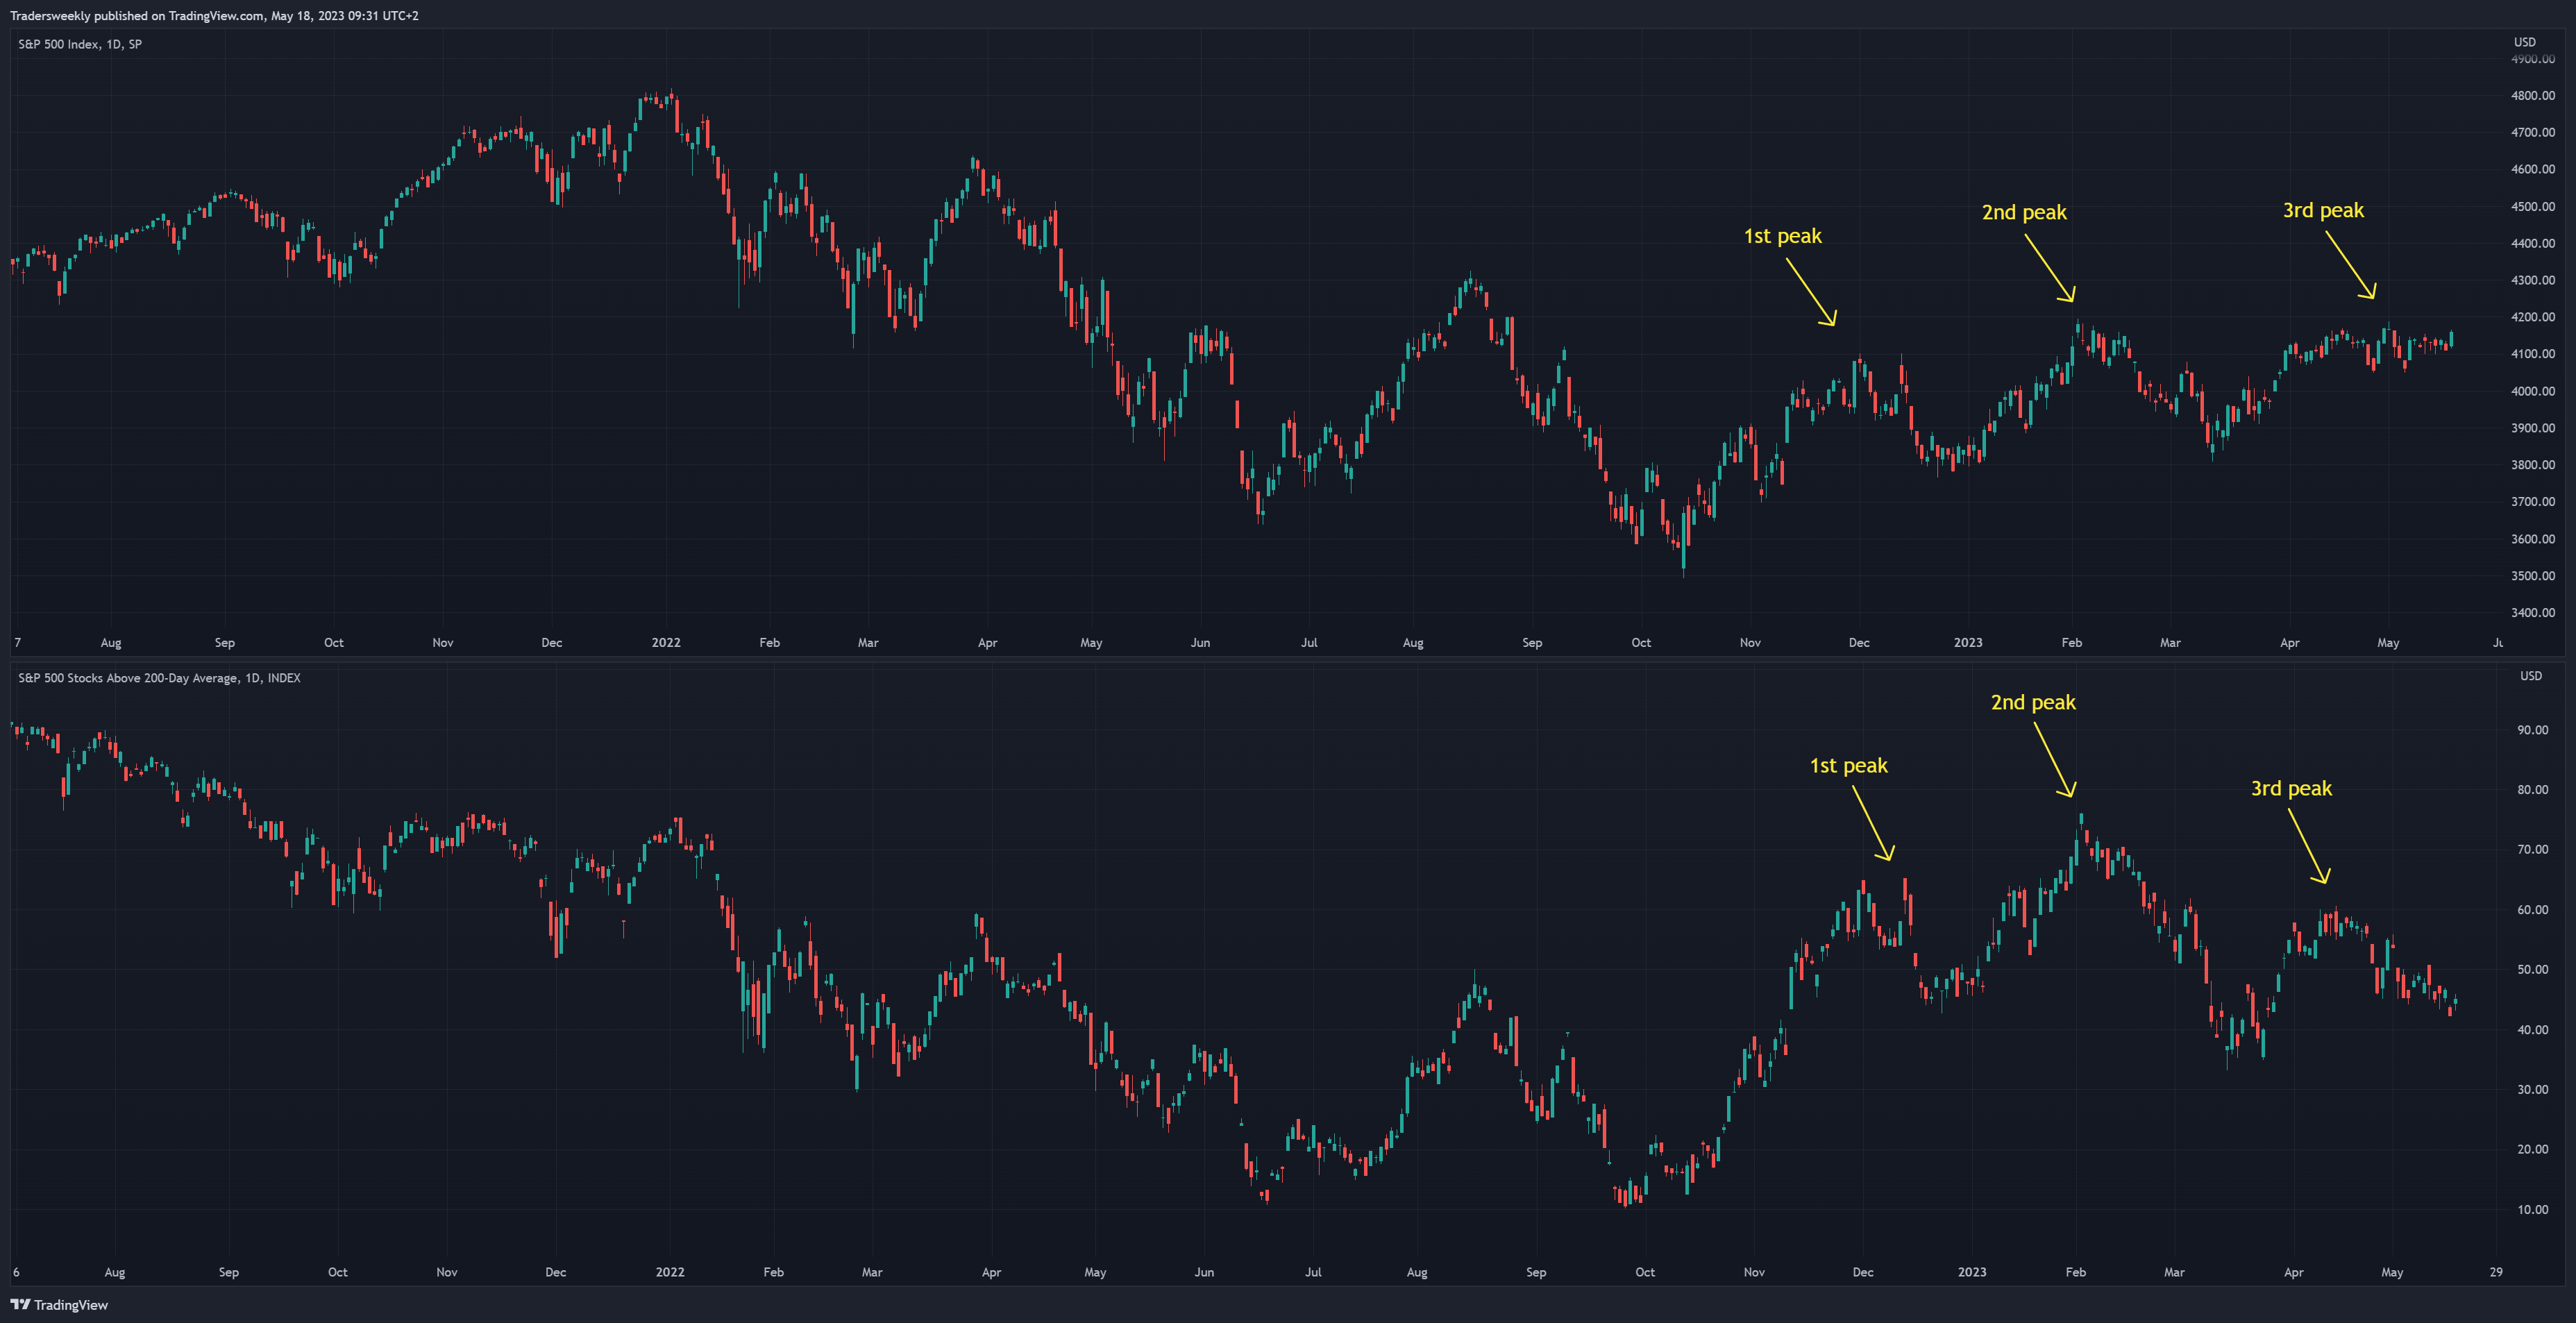The height and width of the screenshot is (1323, 2576).
Task: Click 2023 on the Stocks Above 200-Day time axis
Action: tap(1972, 1273)
